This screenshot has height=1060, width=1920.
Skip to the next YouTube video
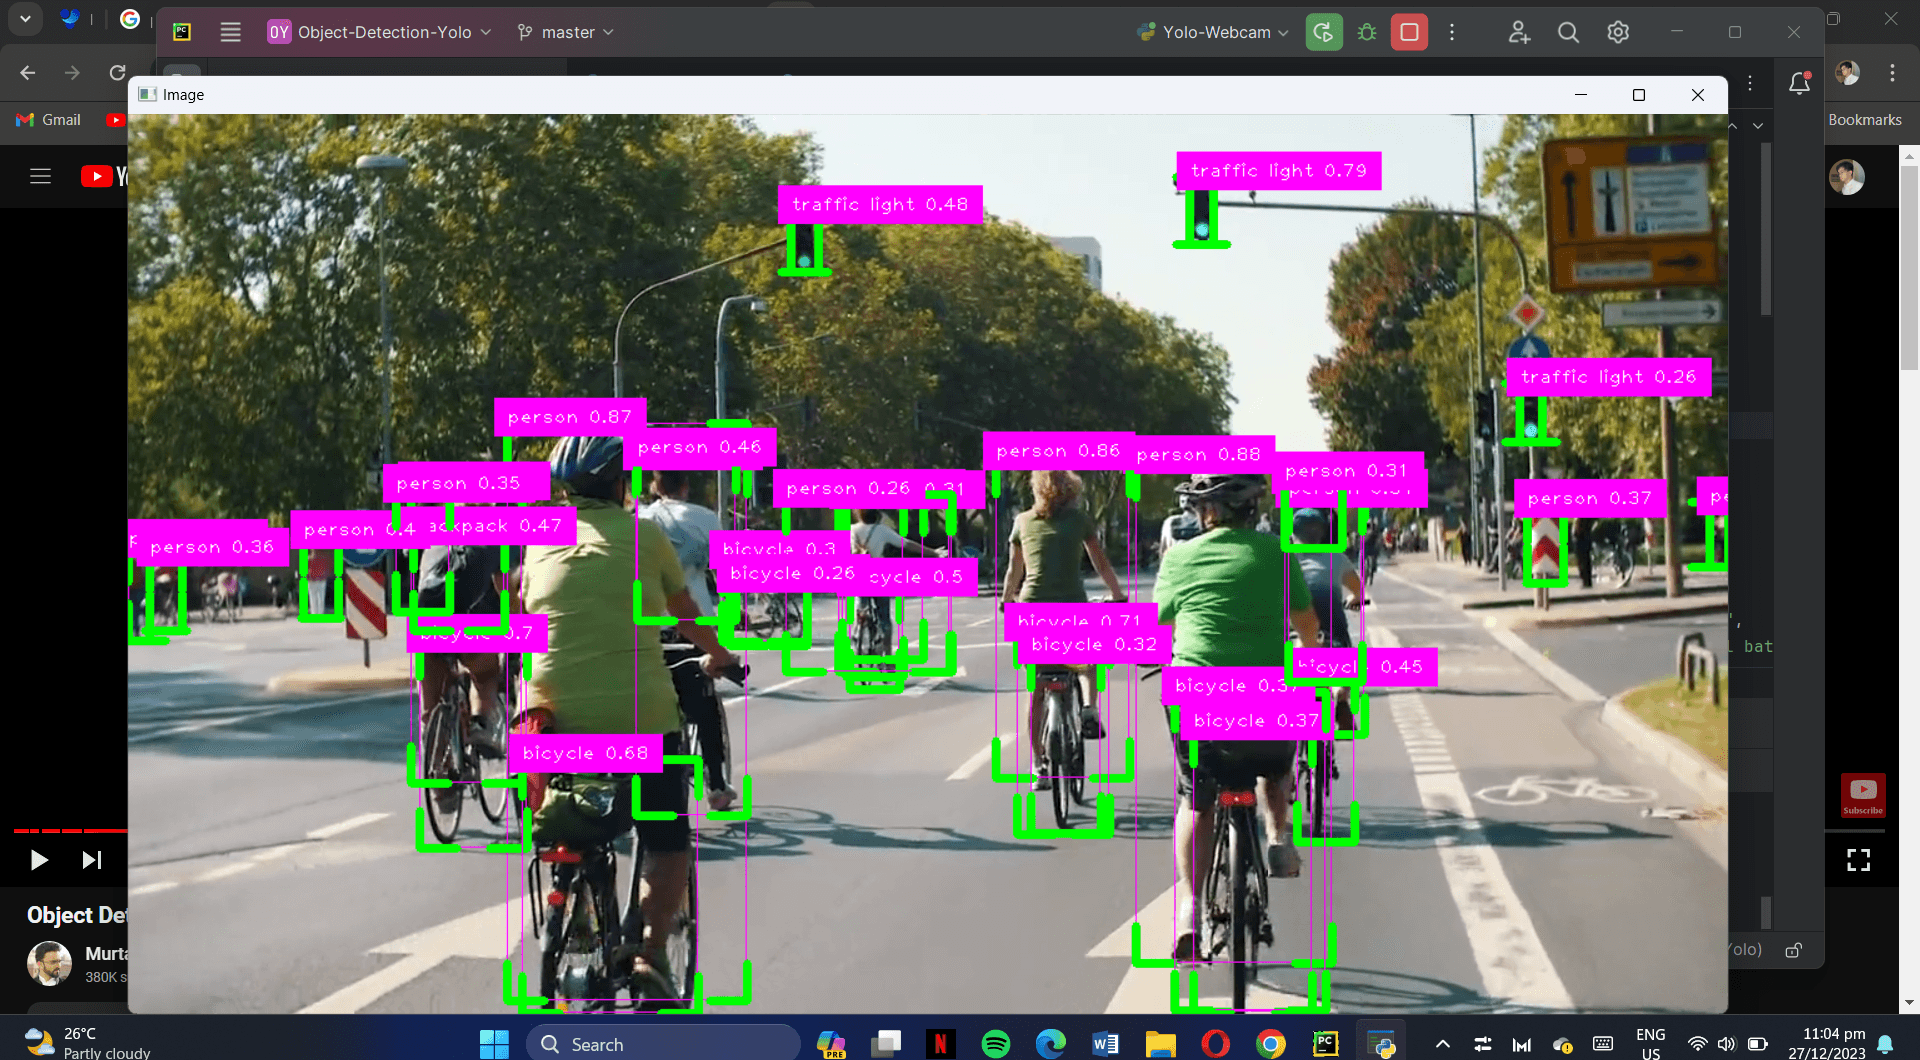pos(92,860)
